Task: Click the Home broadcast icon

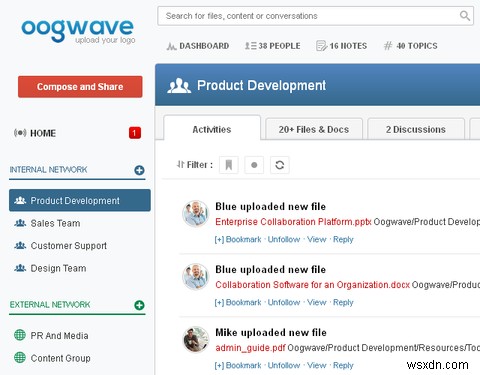Action: click(x=20, y=133)
